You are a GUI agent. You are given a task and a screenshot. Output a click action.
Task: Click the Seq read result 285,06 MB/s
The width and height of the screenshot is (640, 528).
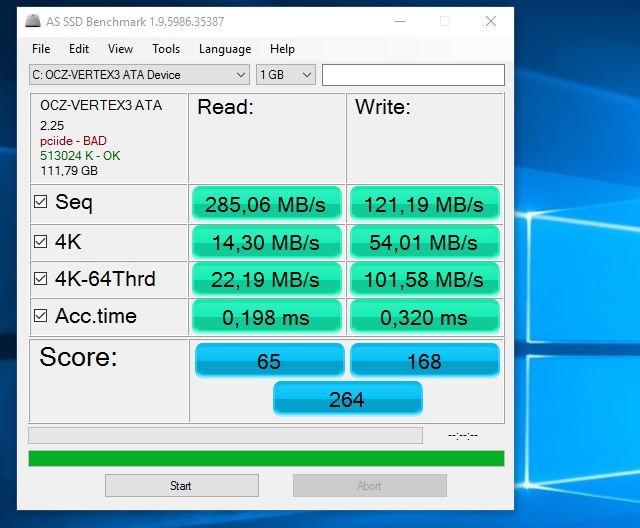(x=267, y=204)
